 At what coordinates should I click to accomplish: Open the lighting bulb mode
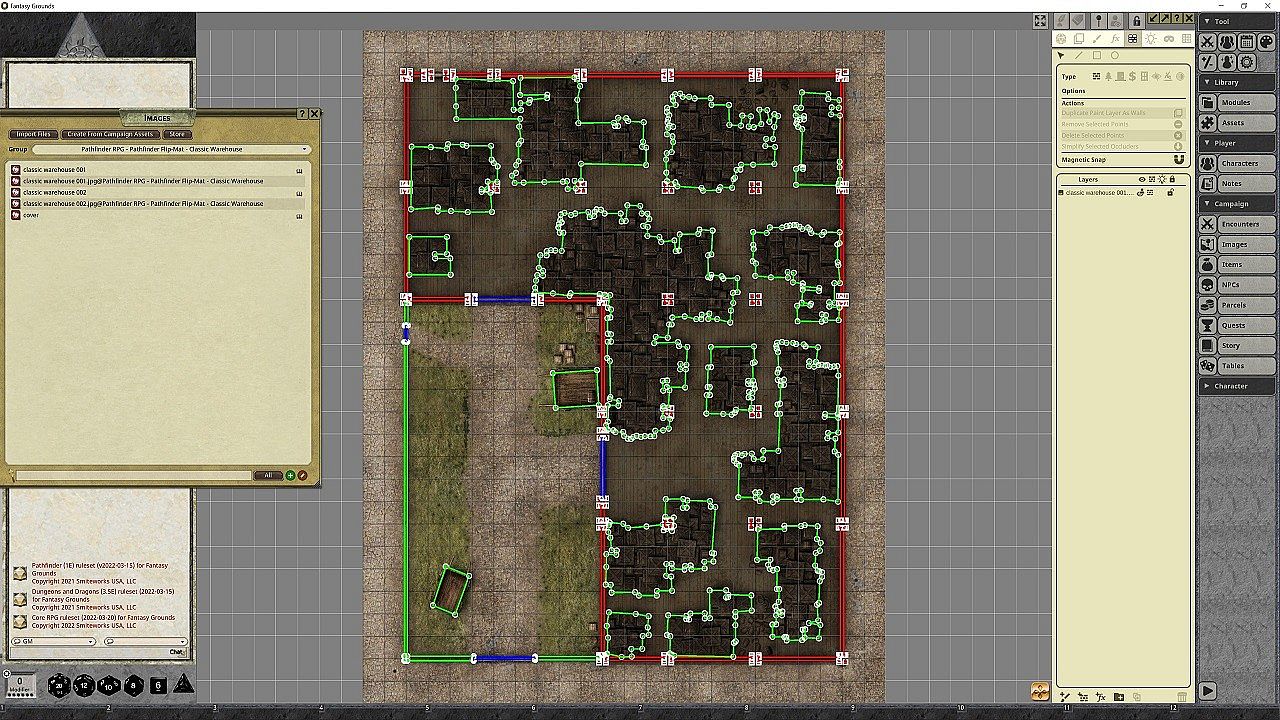click(x=1150, y=39)
